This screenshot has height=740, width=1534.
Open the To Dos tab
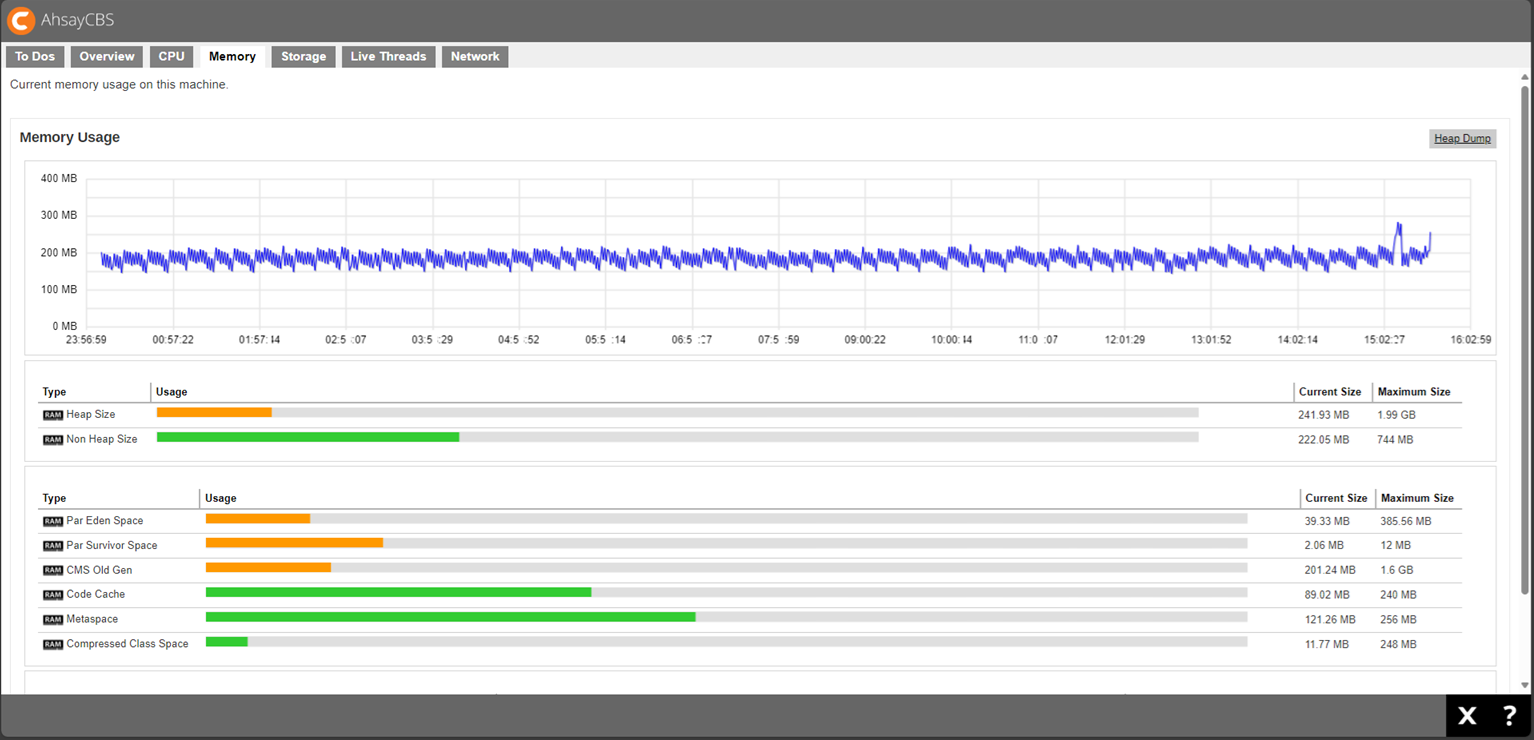pos(35,57)
